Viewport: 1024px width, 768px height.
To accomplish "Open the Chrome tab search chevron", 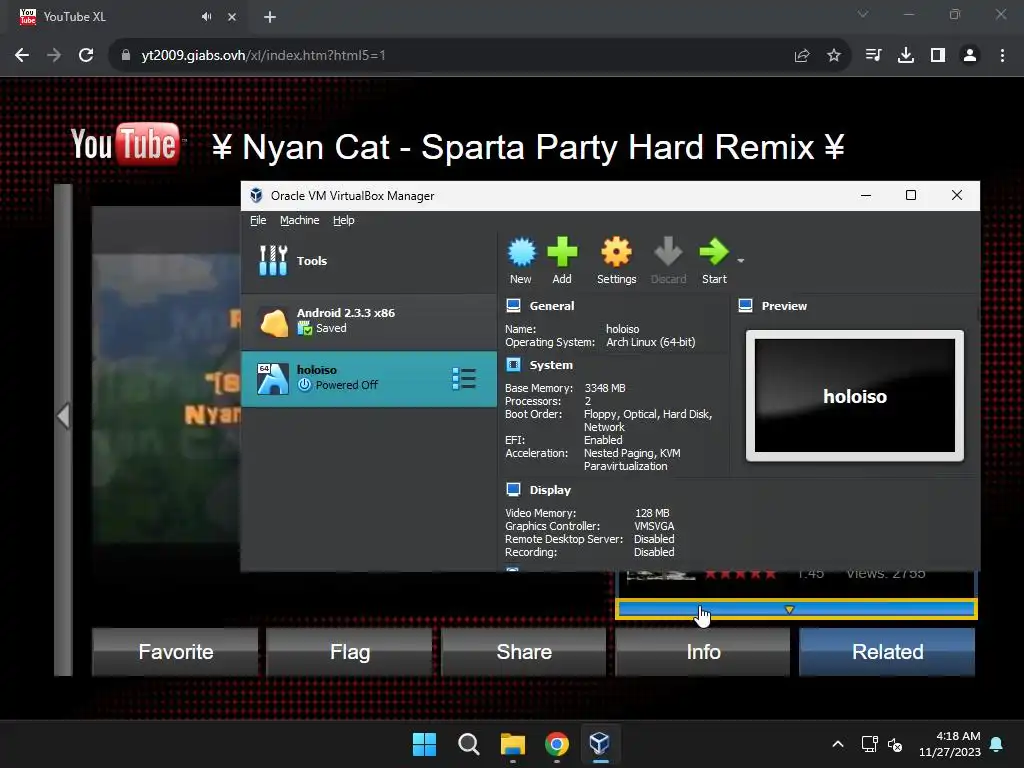I will coord(863,14).
